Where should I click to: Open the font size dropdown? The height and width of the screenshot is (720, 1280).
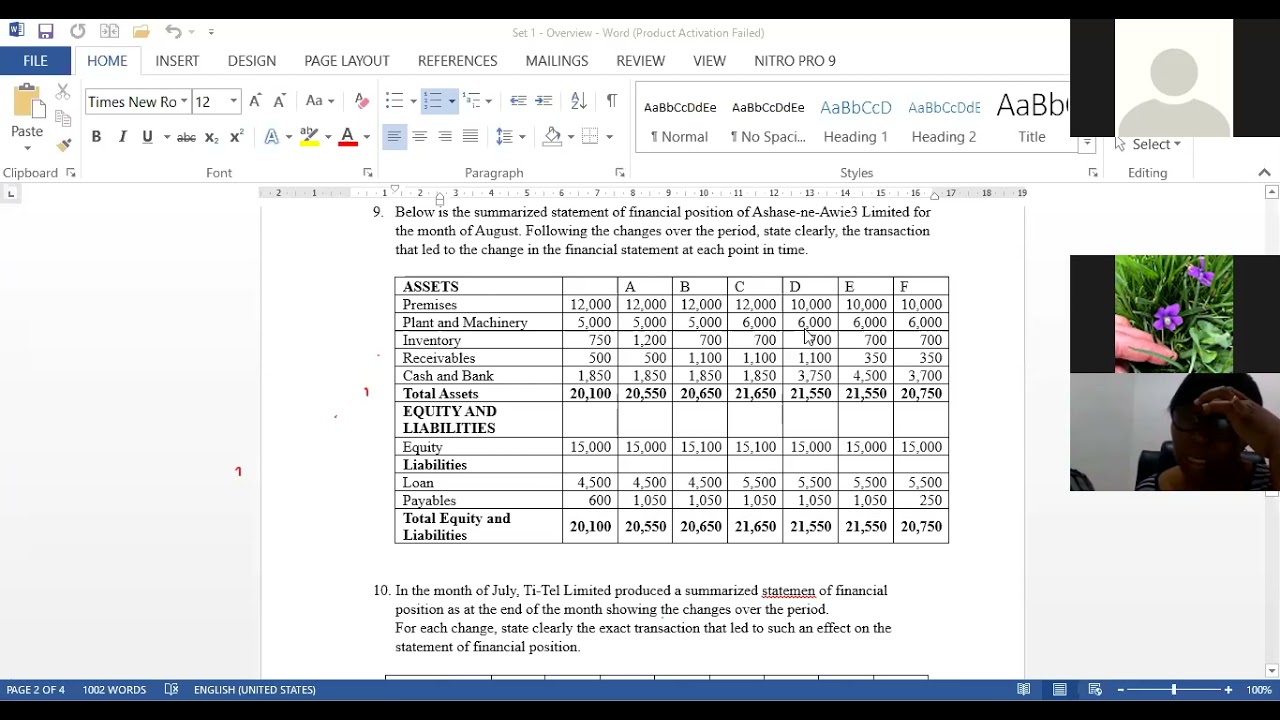[x=233, y=101]
